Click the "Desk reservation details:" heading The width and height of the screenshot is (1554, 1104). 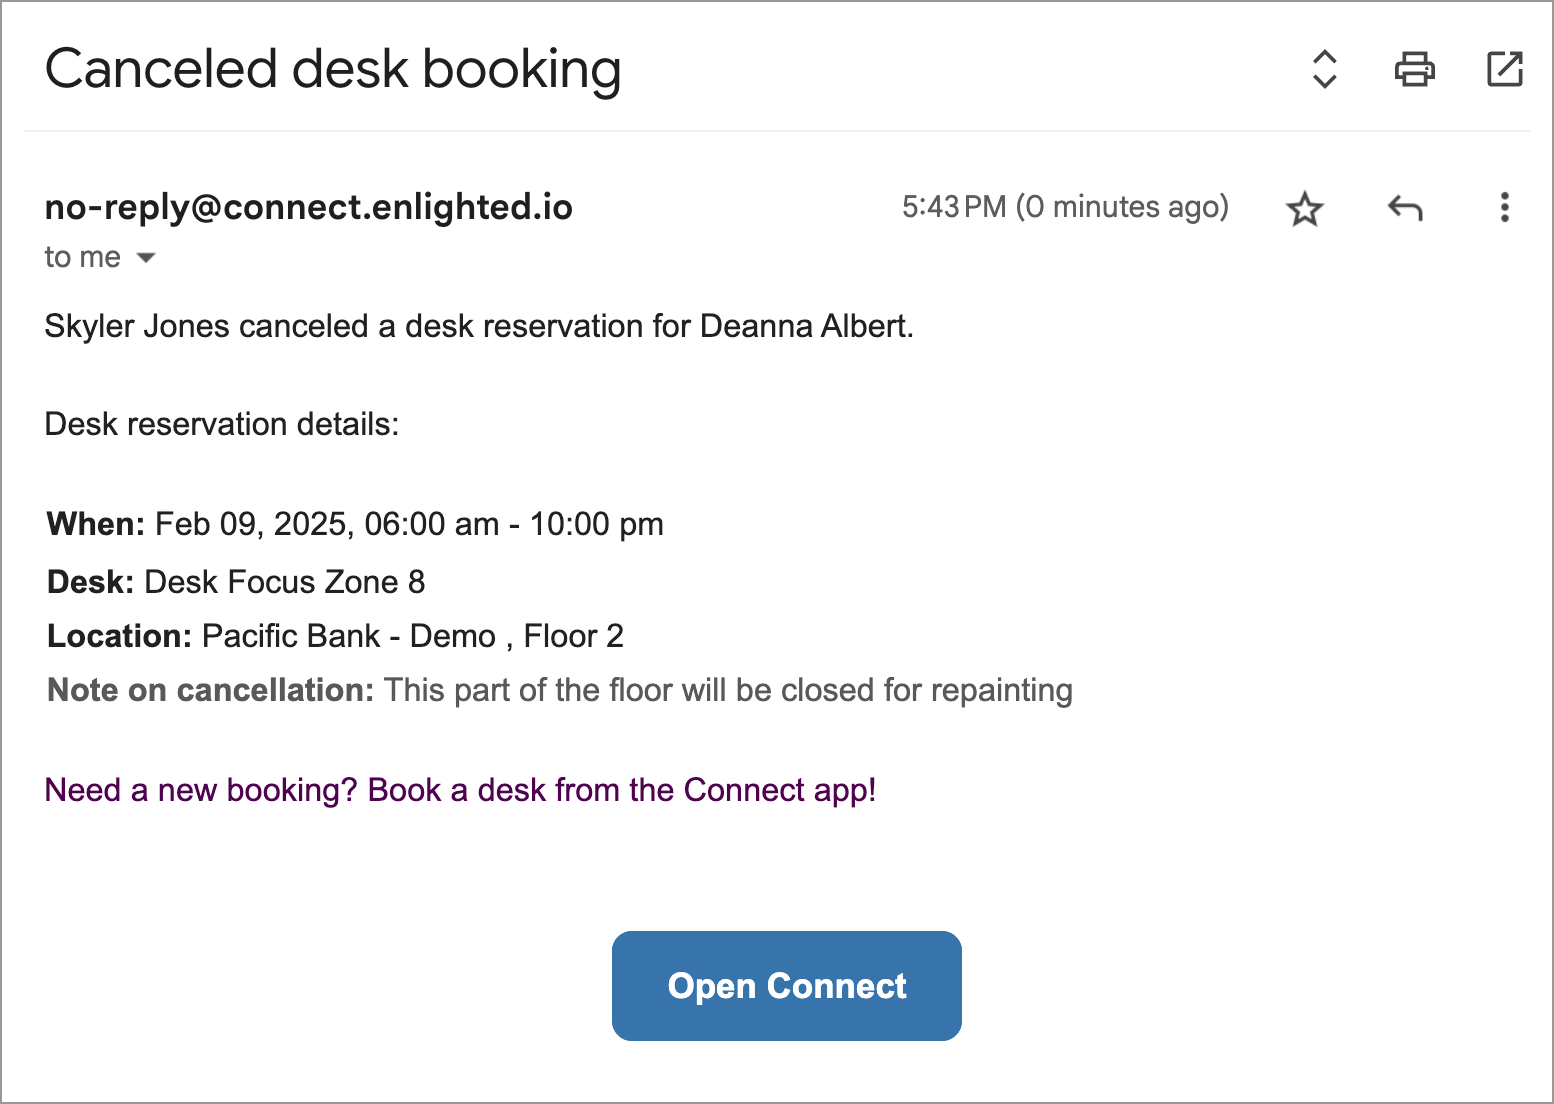[222, 424]
